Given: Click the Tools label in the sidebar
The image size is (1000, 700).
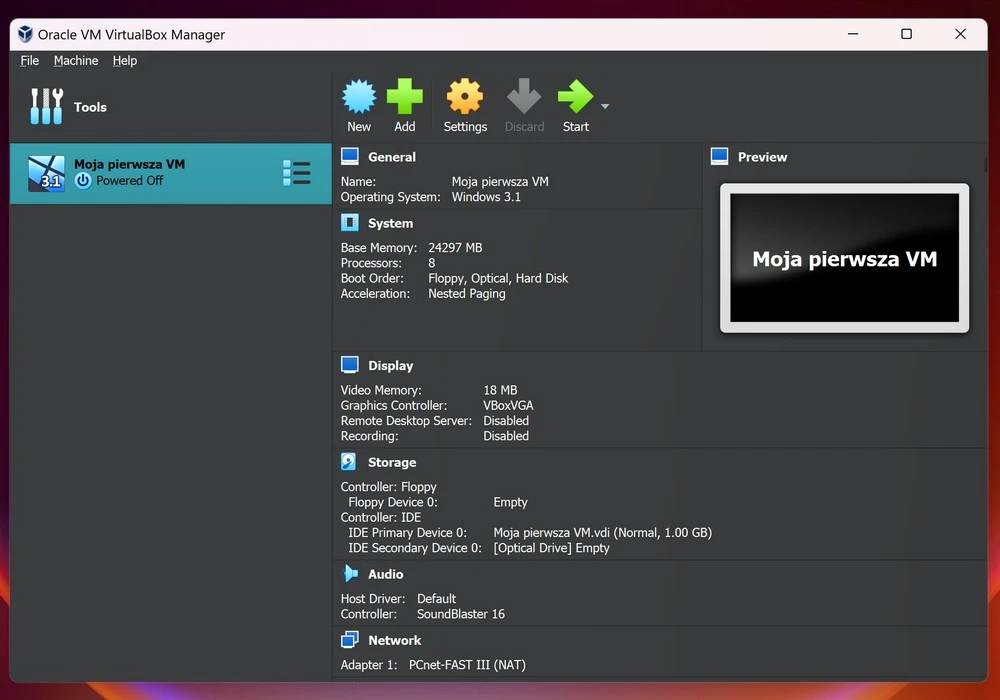Looking at the screenshot, I should click(90, 107).
